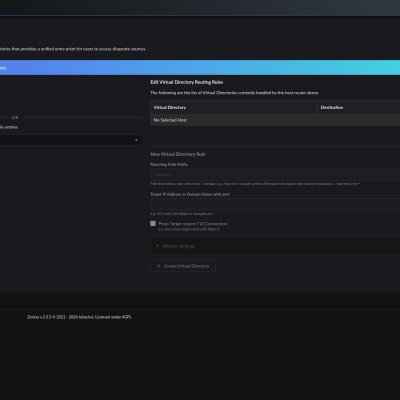Enable Proxy Target require TLS Connection checkbox
Screen dimensions: 400x400
point(153,224)
